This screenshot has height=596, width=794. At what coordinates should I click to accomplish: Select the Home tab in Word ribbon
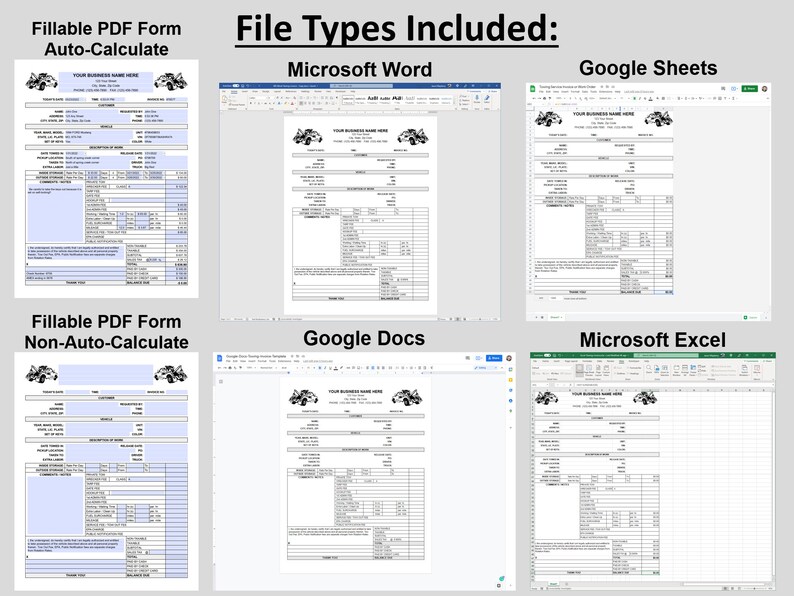coord(233,92)
